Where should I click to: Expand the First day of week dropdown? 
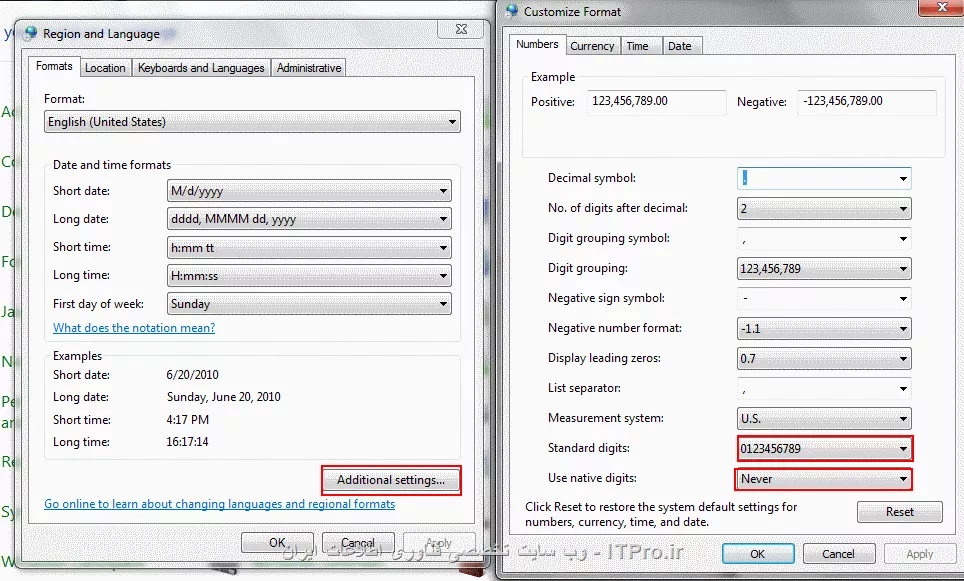pos(309,304)
